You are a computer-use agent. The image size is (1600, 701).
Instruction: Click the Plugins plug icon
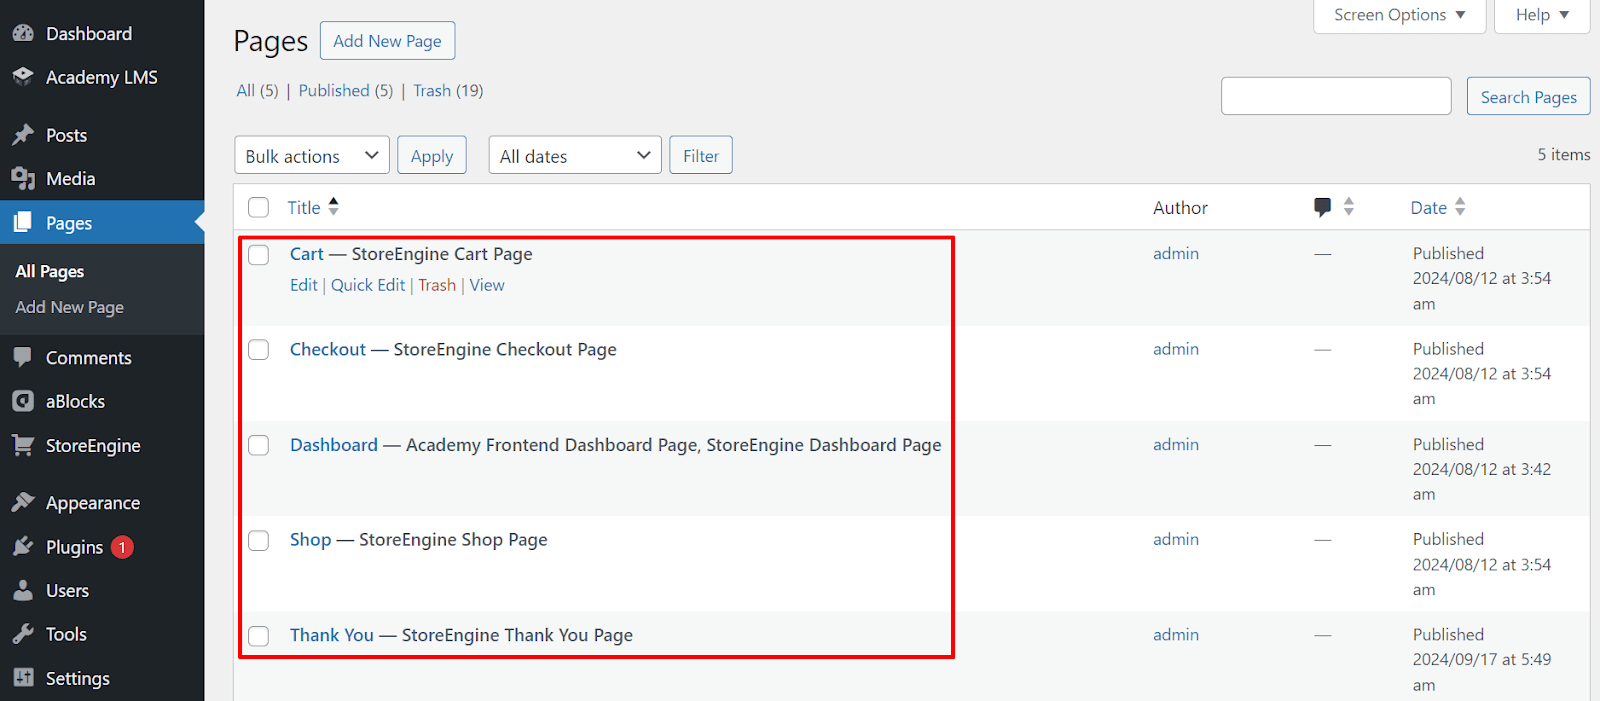point(23,546)
